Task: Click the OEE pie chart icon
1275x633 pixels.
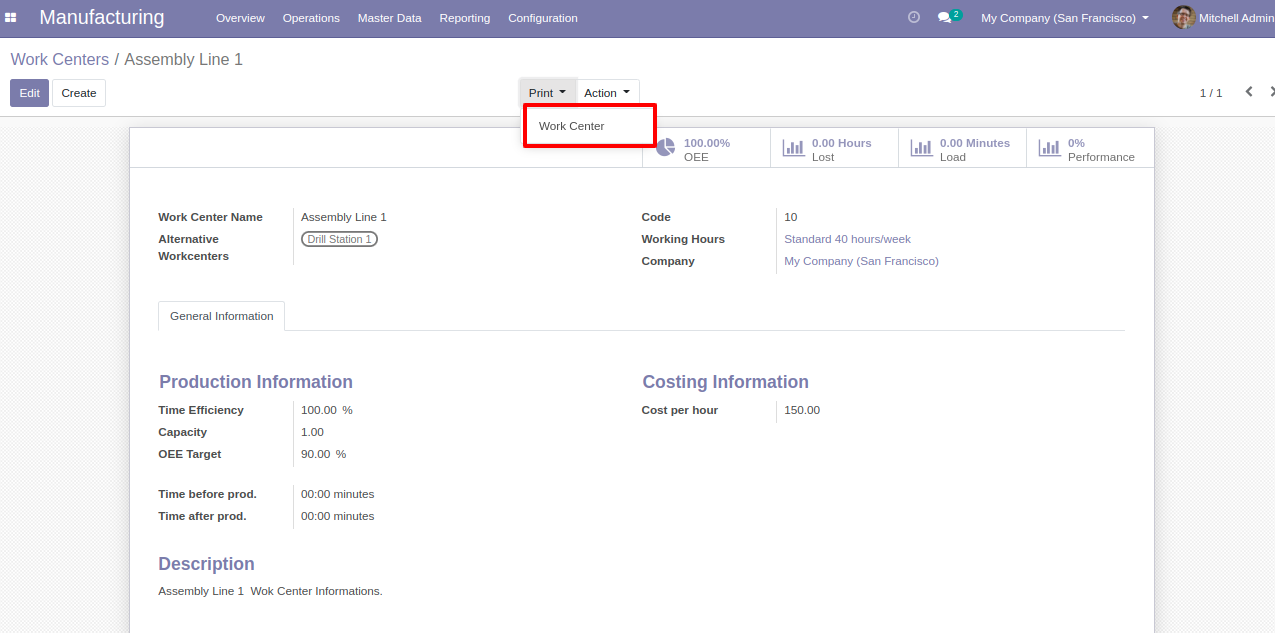Action: tap(666, 148)
